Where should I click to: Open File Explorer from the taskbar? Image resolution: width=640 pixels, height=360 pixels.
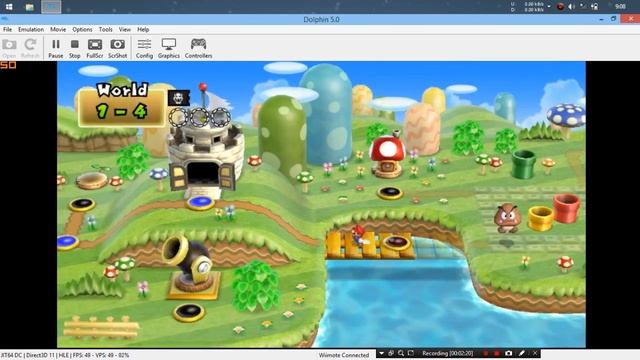point(29,7)
